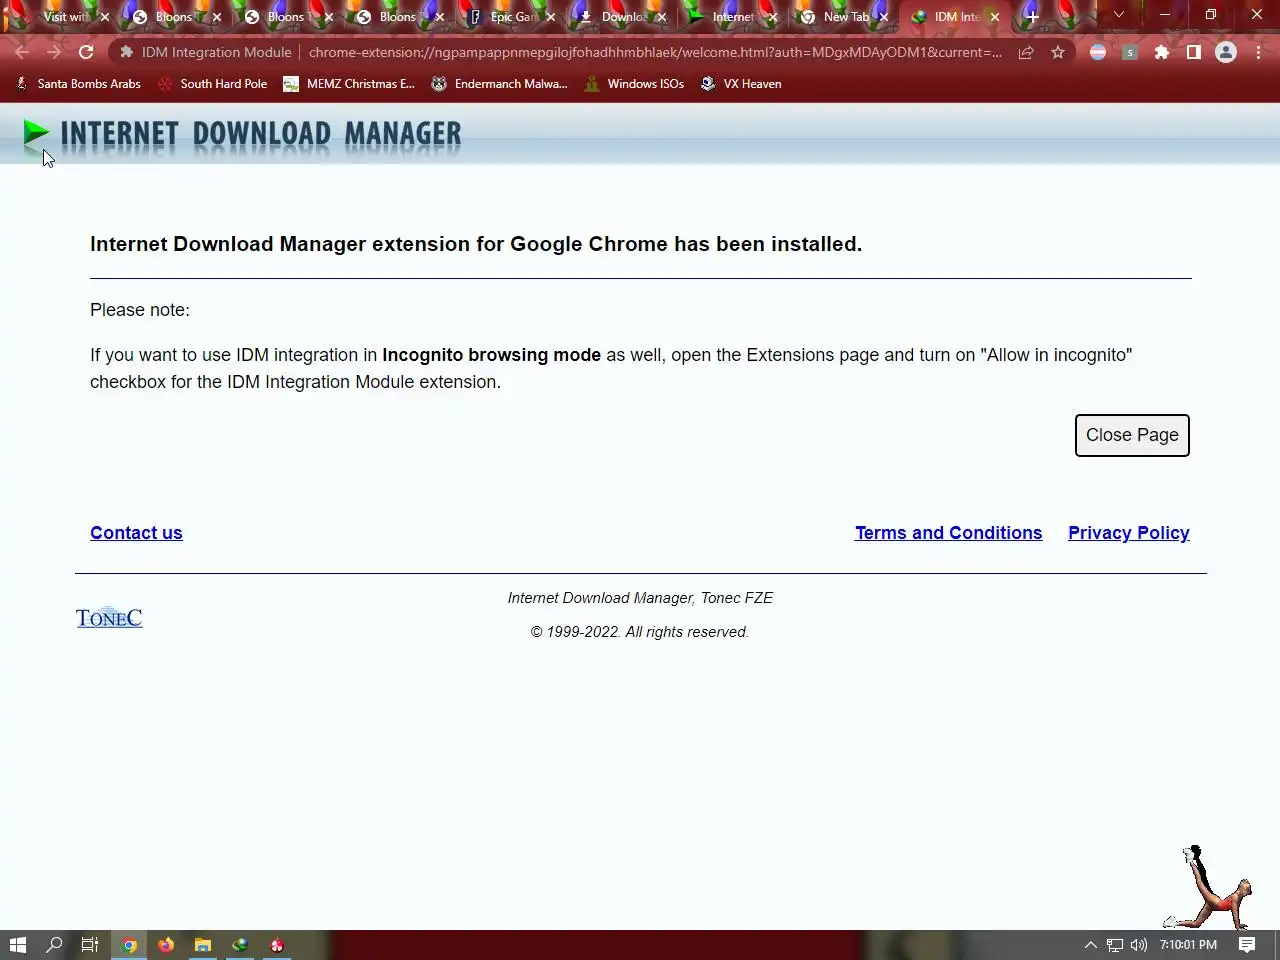Switch to the Internet tab

tap(733, 17)
